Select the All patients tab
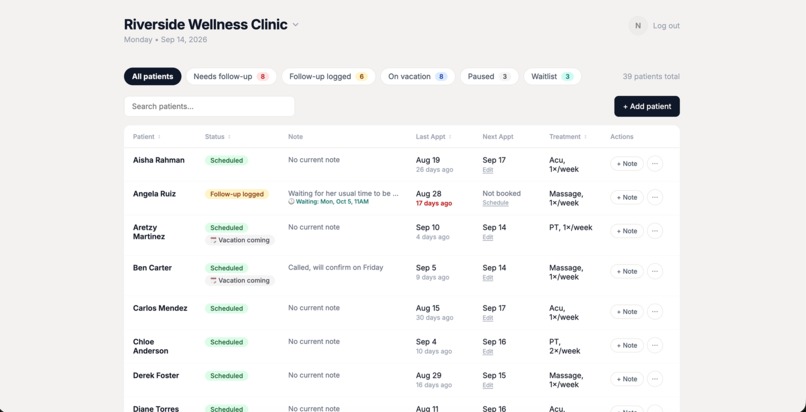 pos(152,77)
